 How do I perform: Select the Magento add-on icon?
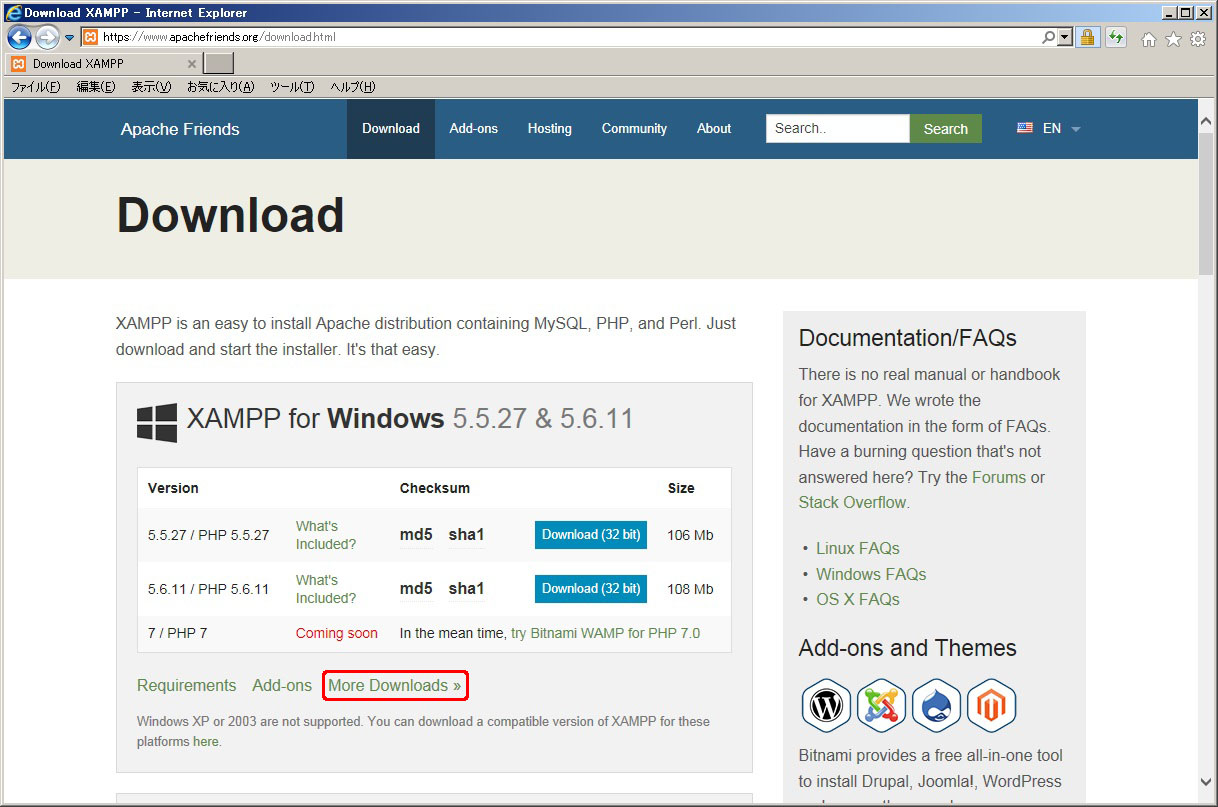coord(991,706)
